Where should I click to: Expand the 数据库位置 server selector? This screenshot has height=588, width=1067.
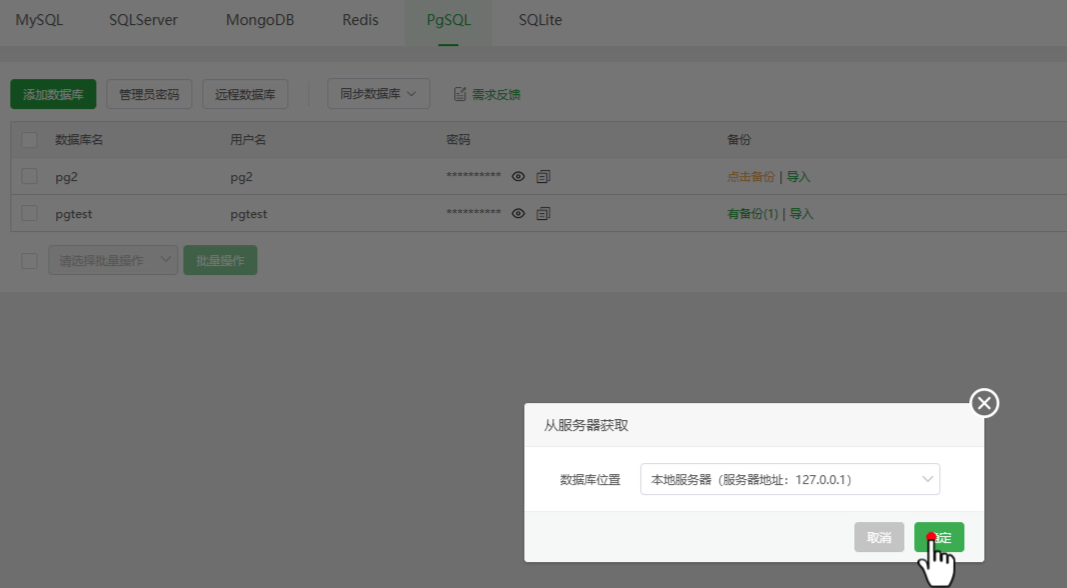point(790,479)
